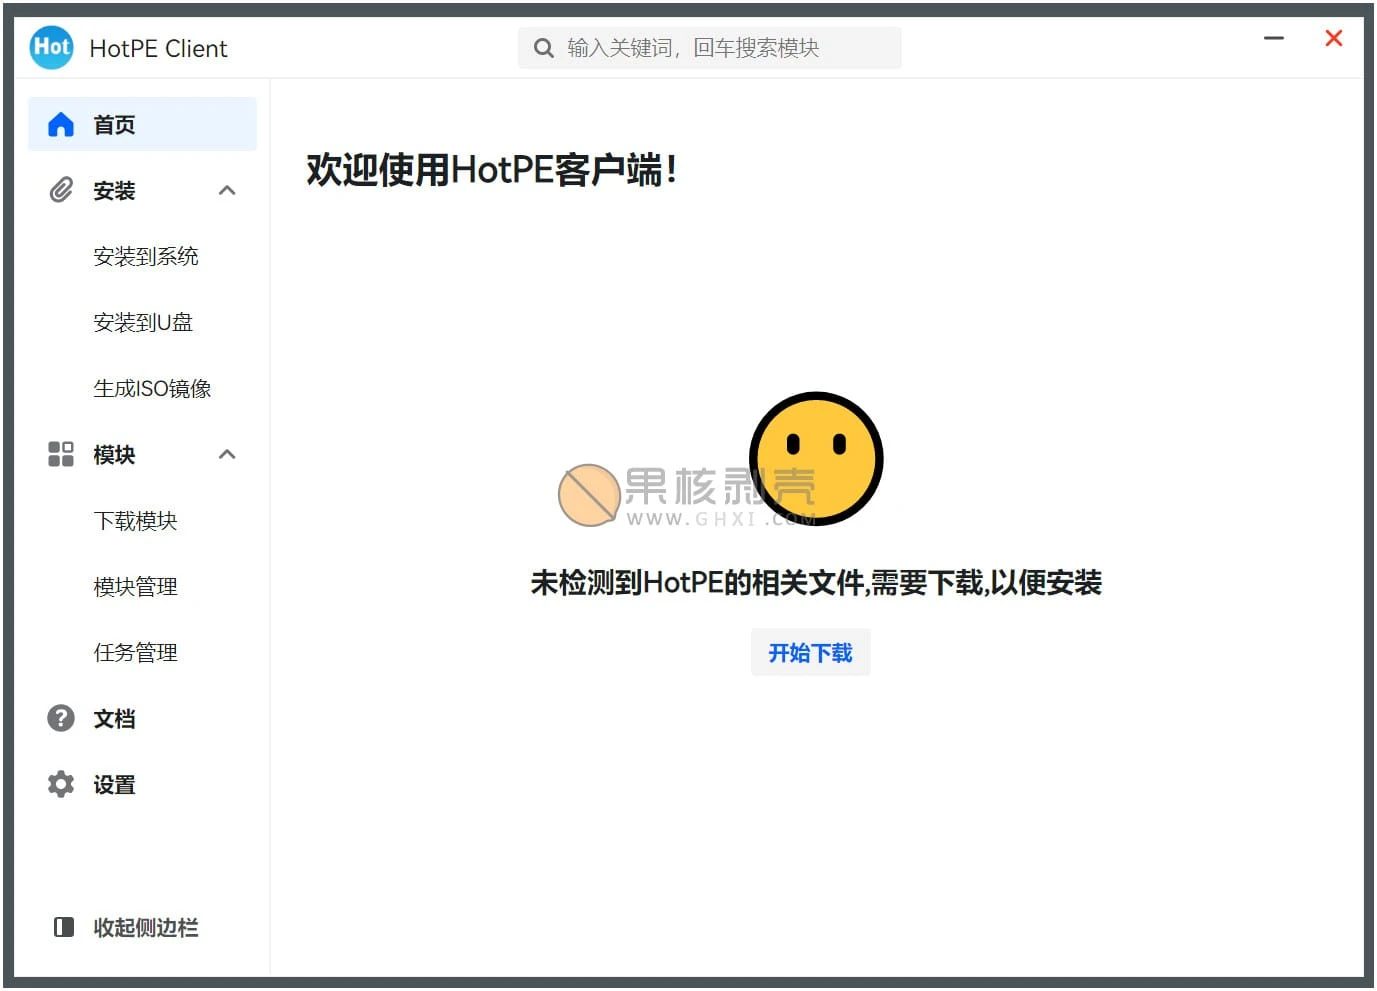Open 生成ISO镜像 page

pyautogui.click(x=152, y=388)
